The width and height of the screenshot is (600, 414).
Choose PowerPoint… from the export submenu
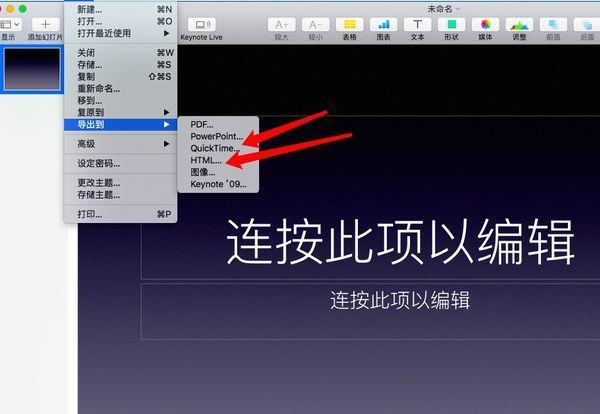(217, 136)
